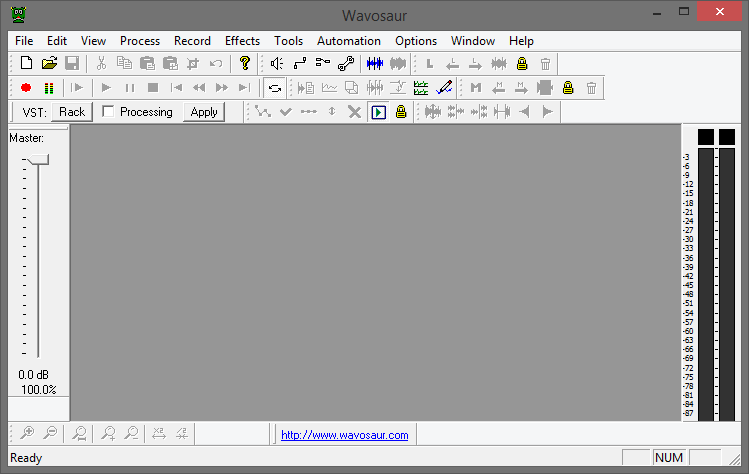Open the View menu
749x474 pixels.
(93, 41)
